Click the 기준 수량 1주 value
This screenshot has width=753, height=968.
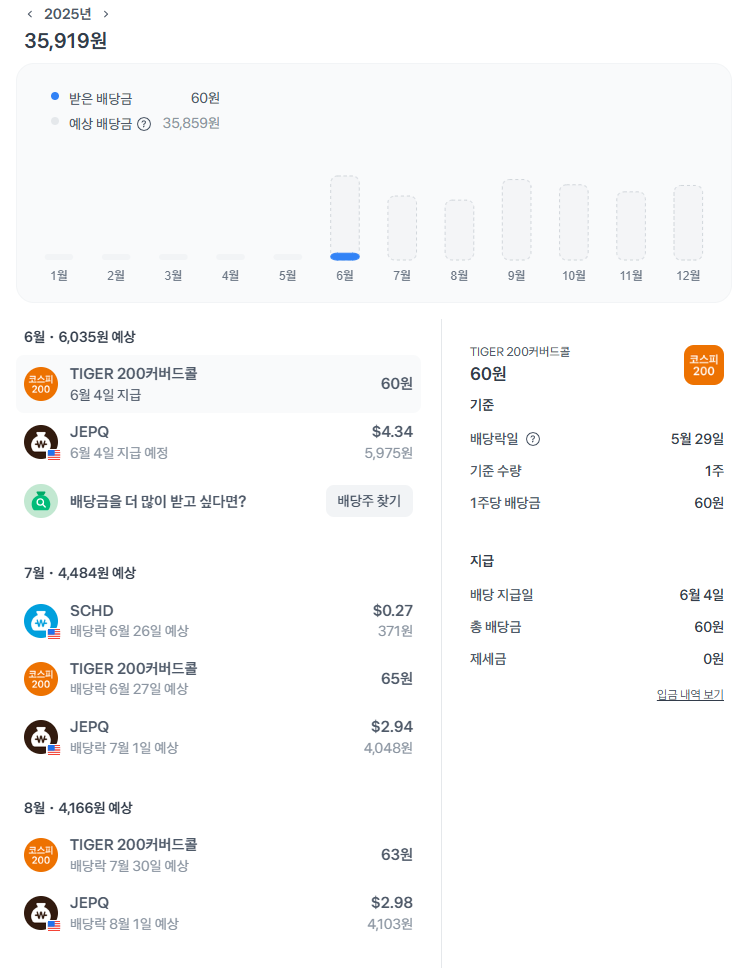714,471
